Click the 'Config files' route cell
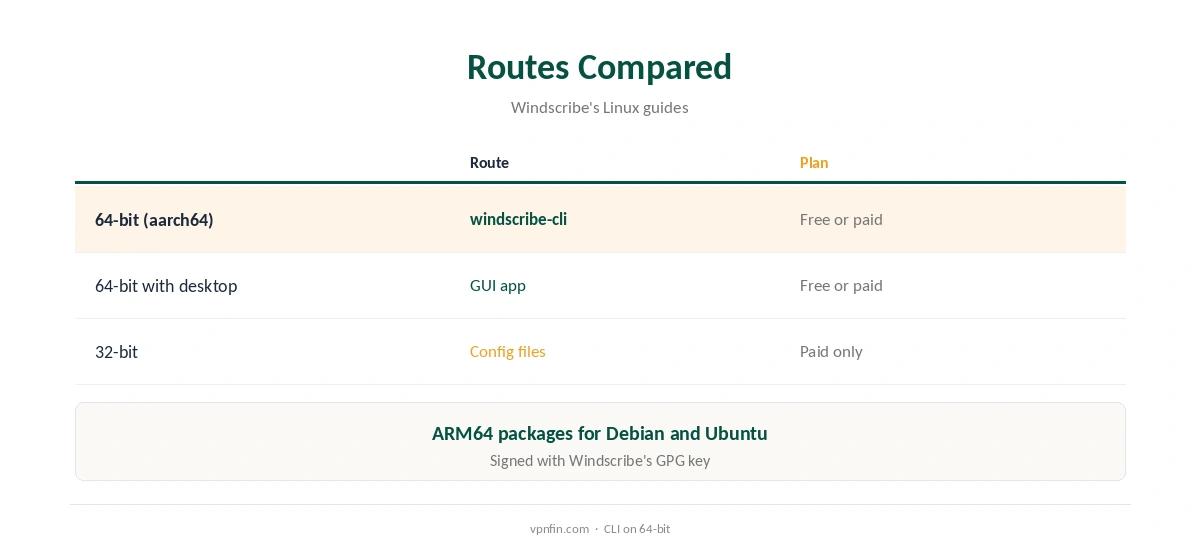 (508, 351)
